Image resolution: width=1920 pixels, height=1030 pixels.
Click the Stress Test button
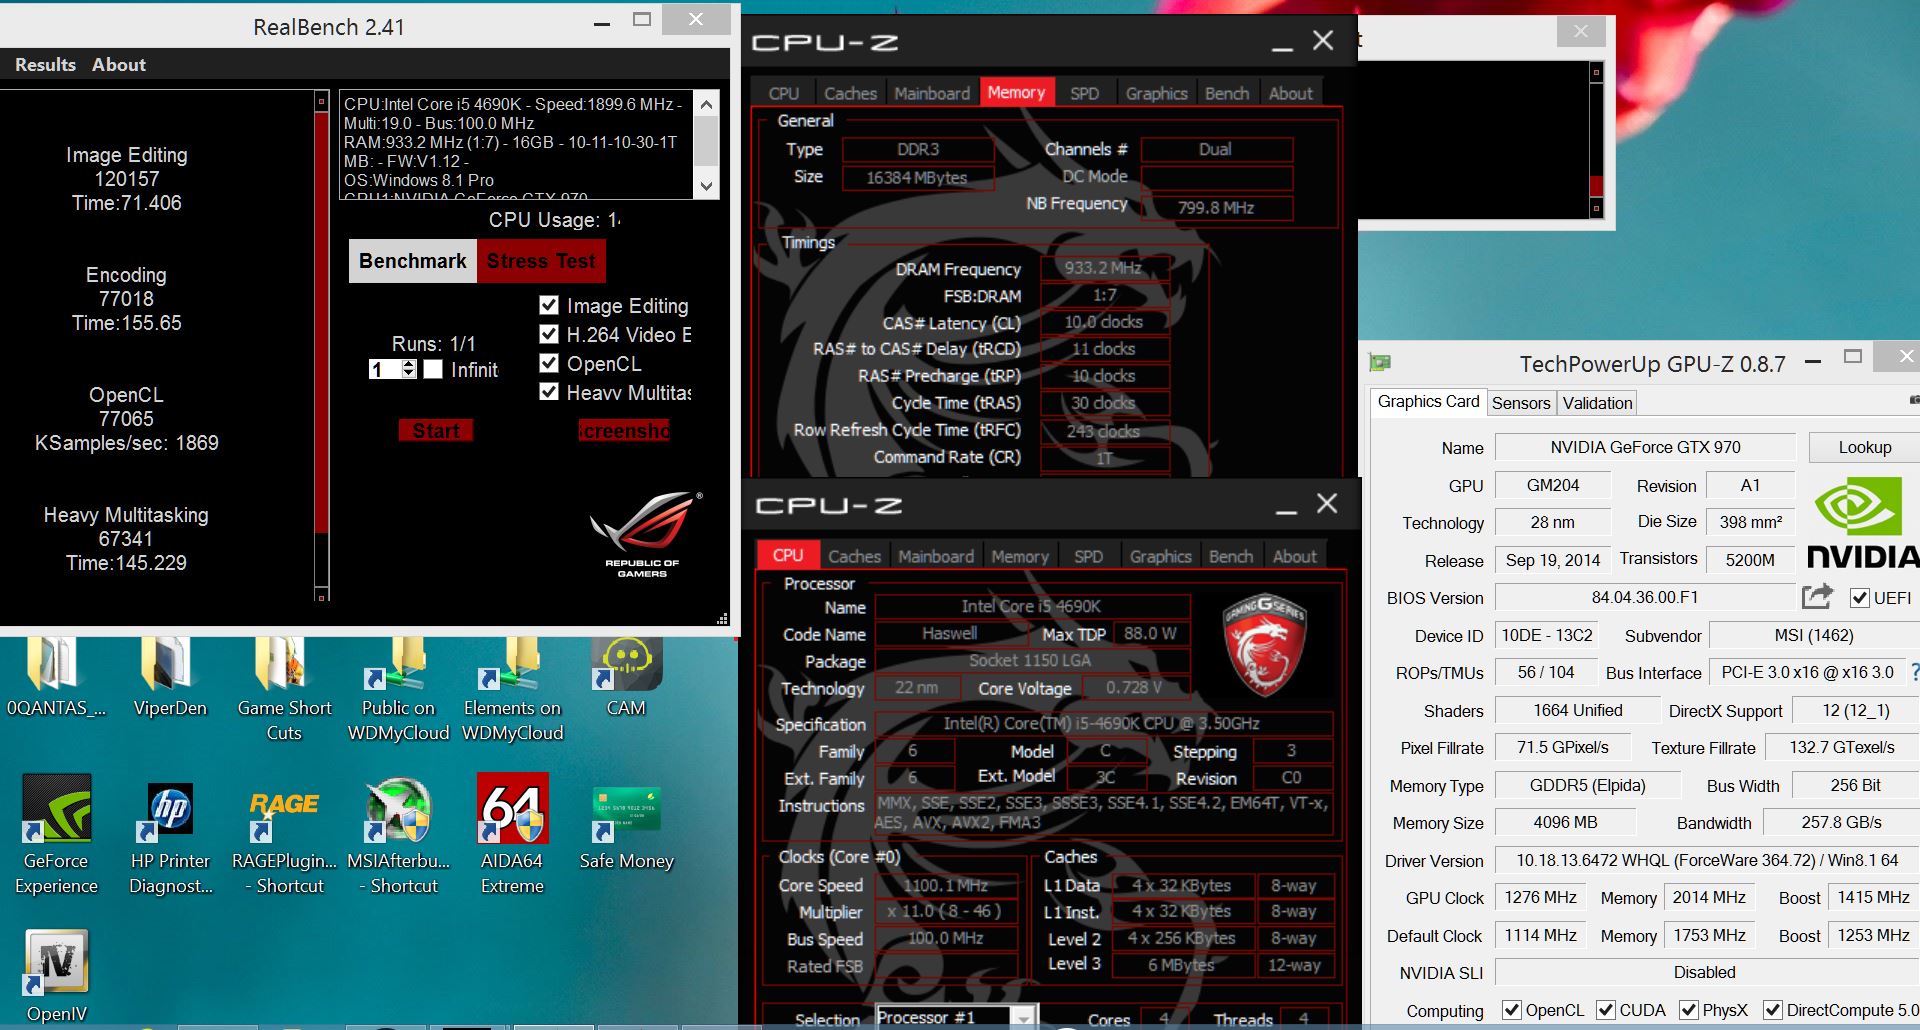[541, 261]
